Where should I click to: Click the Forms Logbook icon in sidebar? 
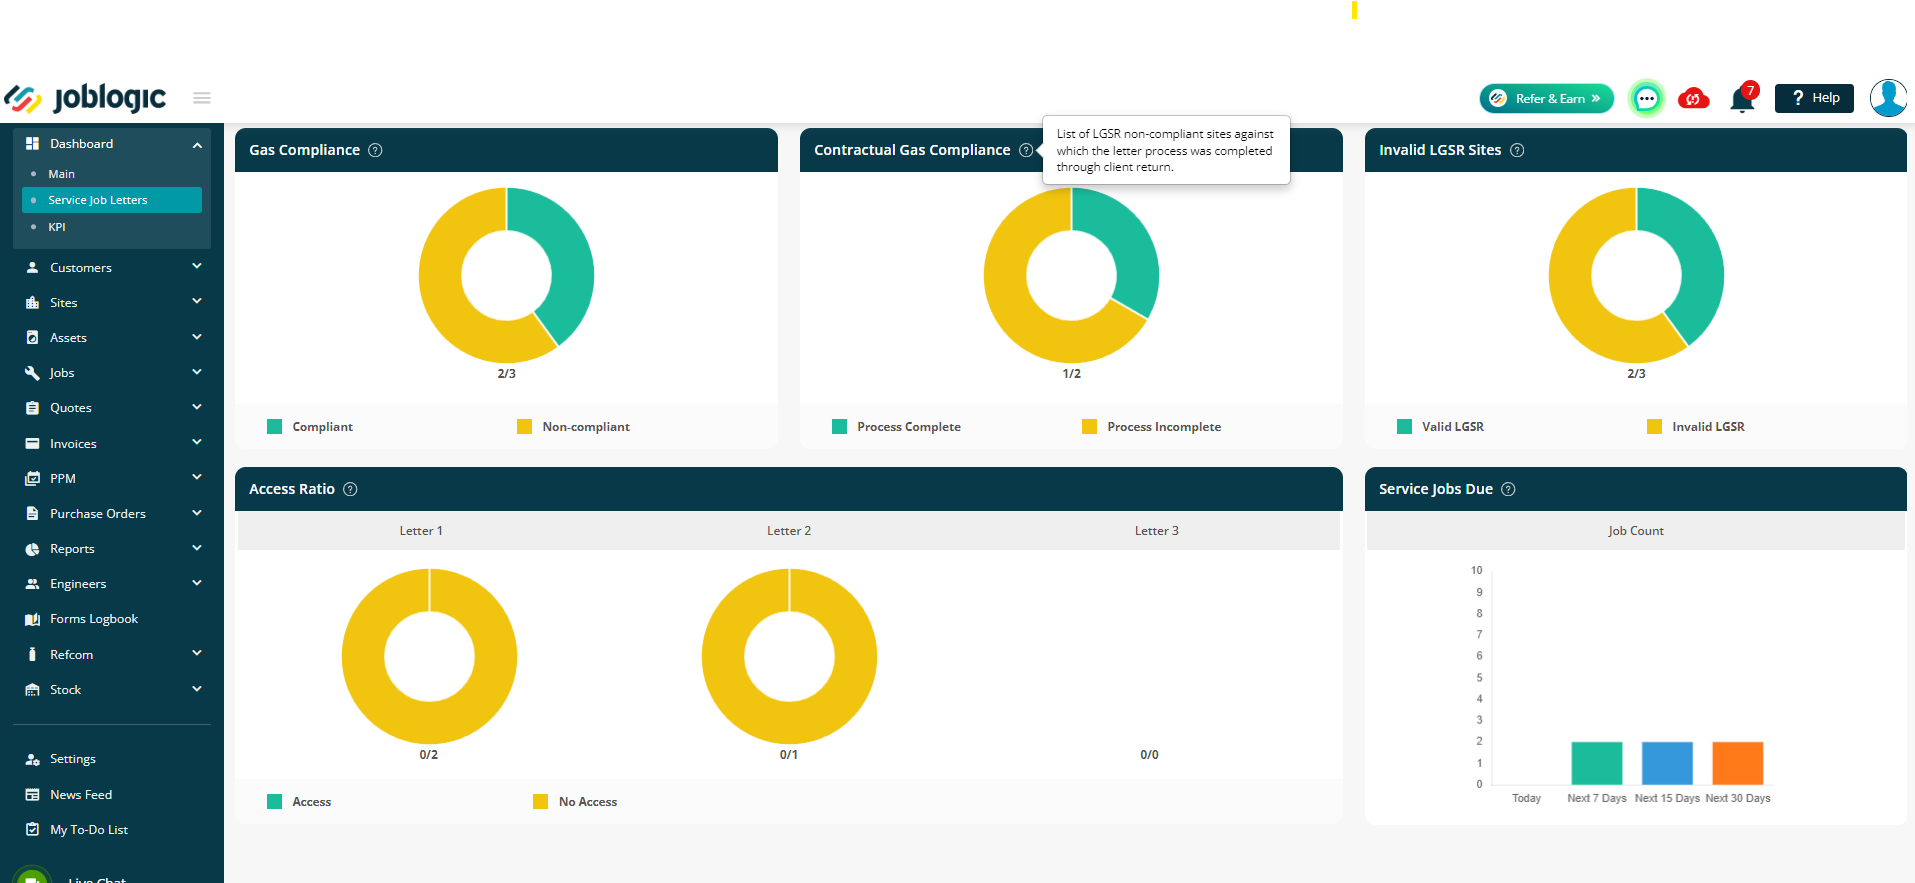[32, 619]
